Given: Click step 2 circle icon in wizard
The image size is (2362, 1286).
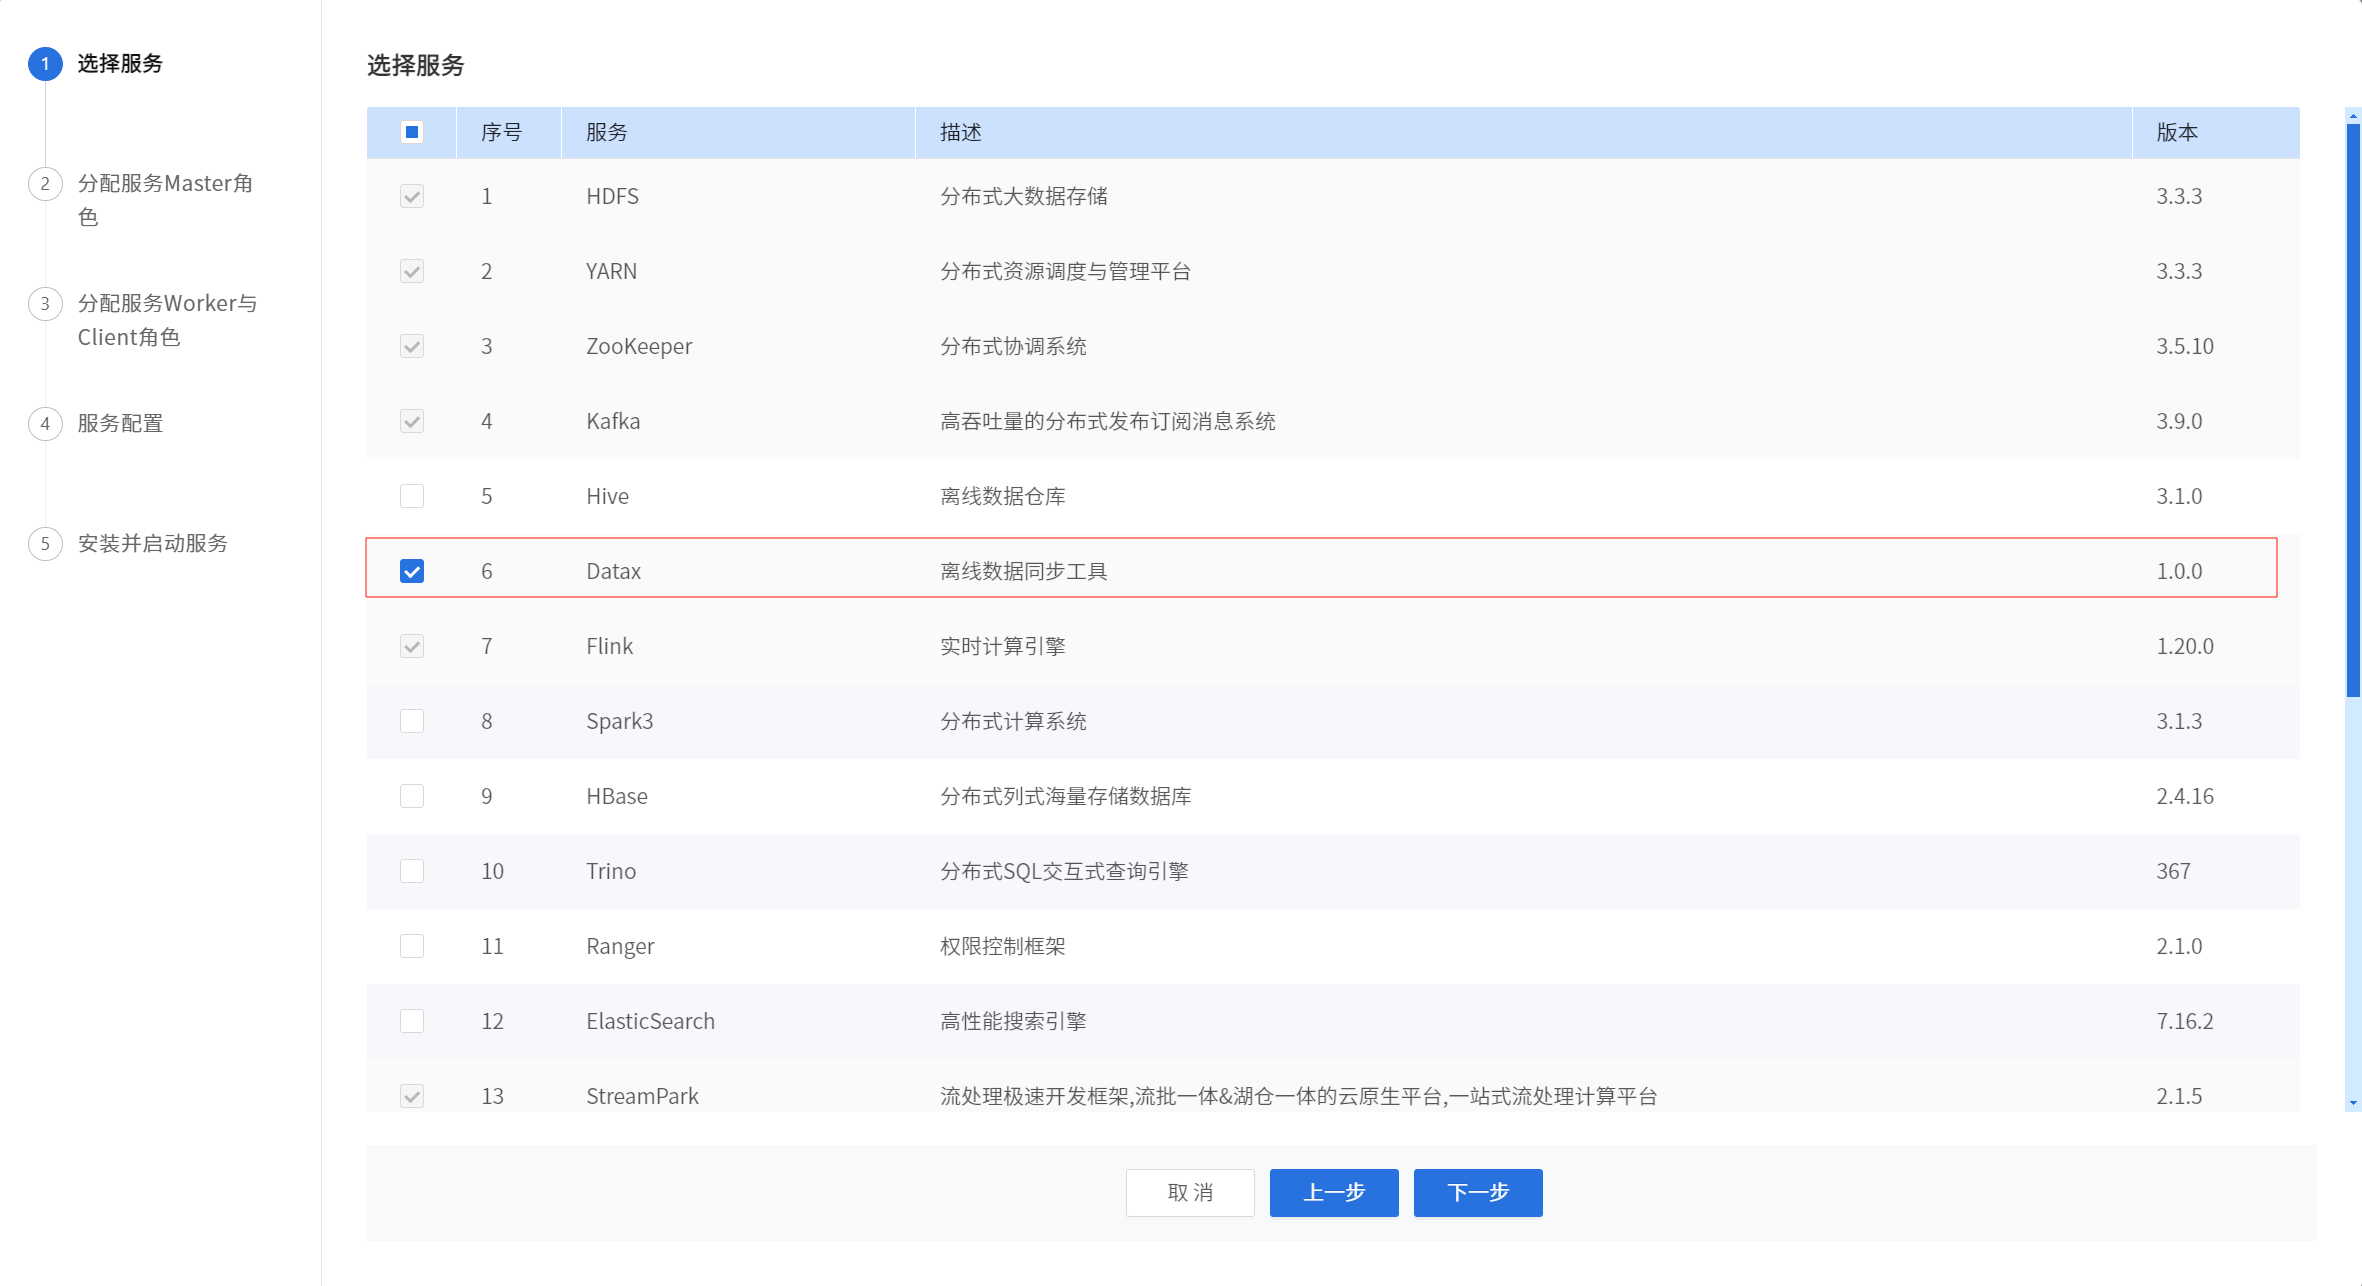Looking at the screenshot, I should click(x=45, y=184).
